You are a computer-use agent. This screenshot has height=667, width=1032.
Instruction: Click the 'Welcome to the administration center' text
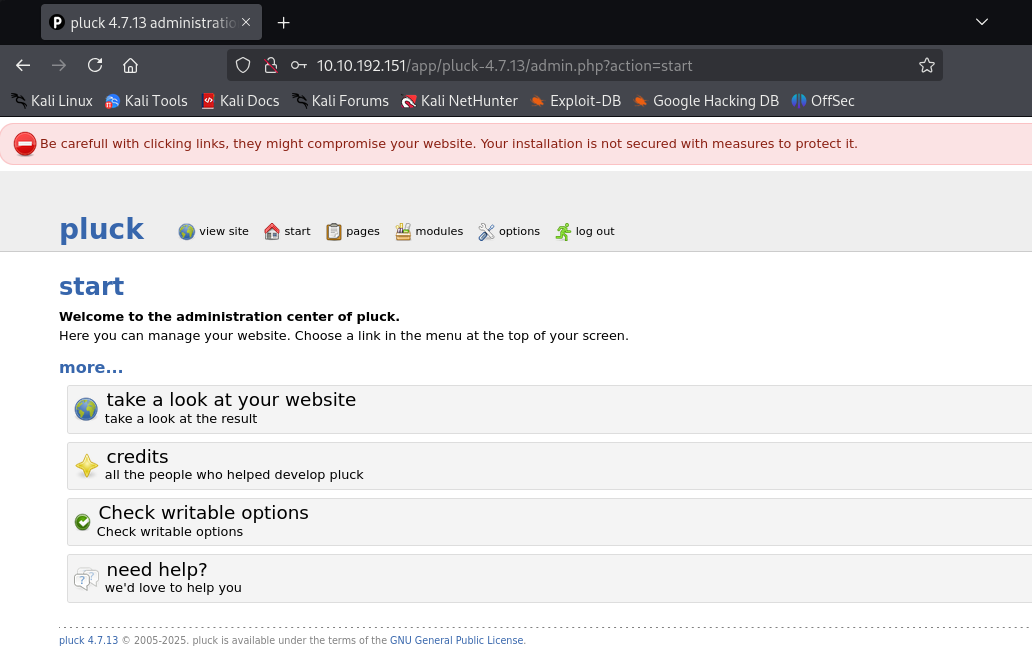pyautogui.click(x=229, y=317)
